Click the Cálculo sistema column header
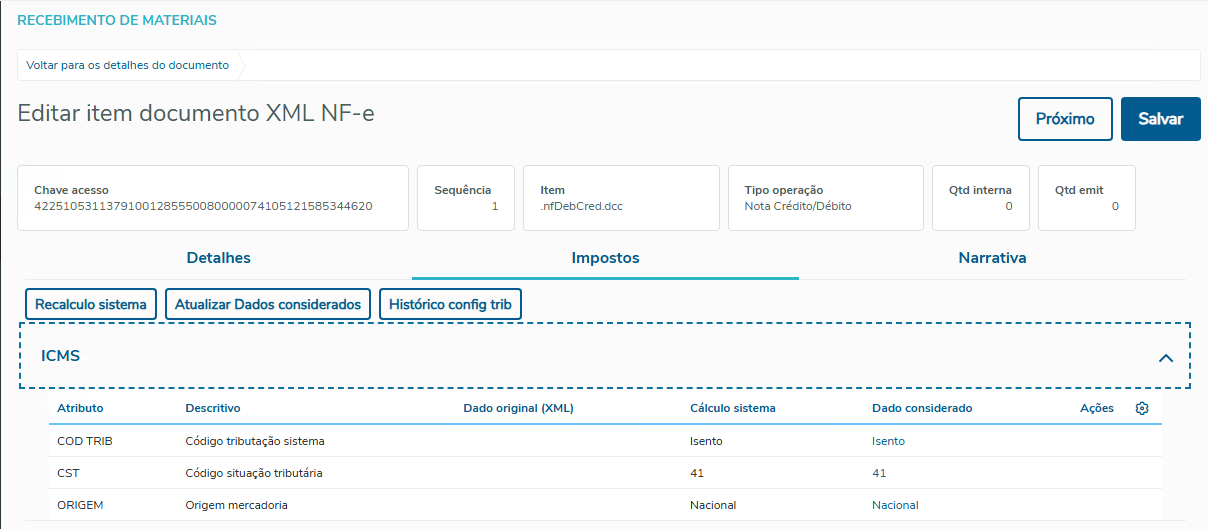Image resolution: width=1208 pixels, height=529 pixels. pos(732,408)
